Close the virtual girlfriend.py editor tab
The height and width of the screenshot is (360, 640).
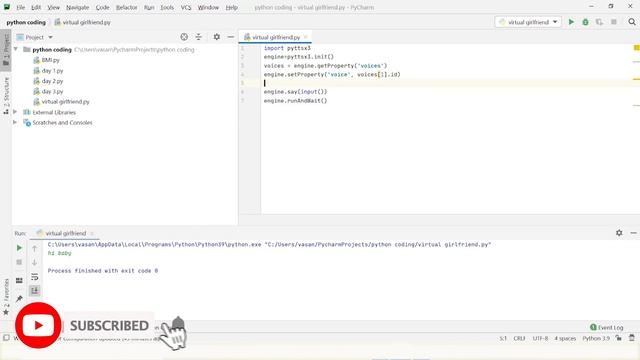click(306, 37)
